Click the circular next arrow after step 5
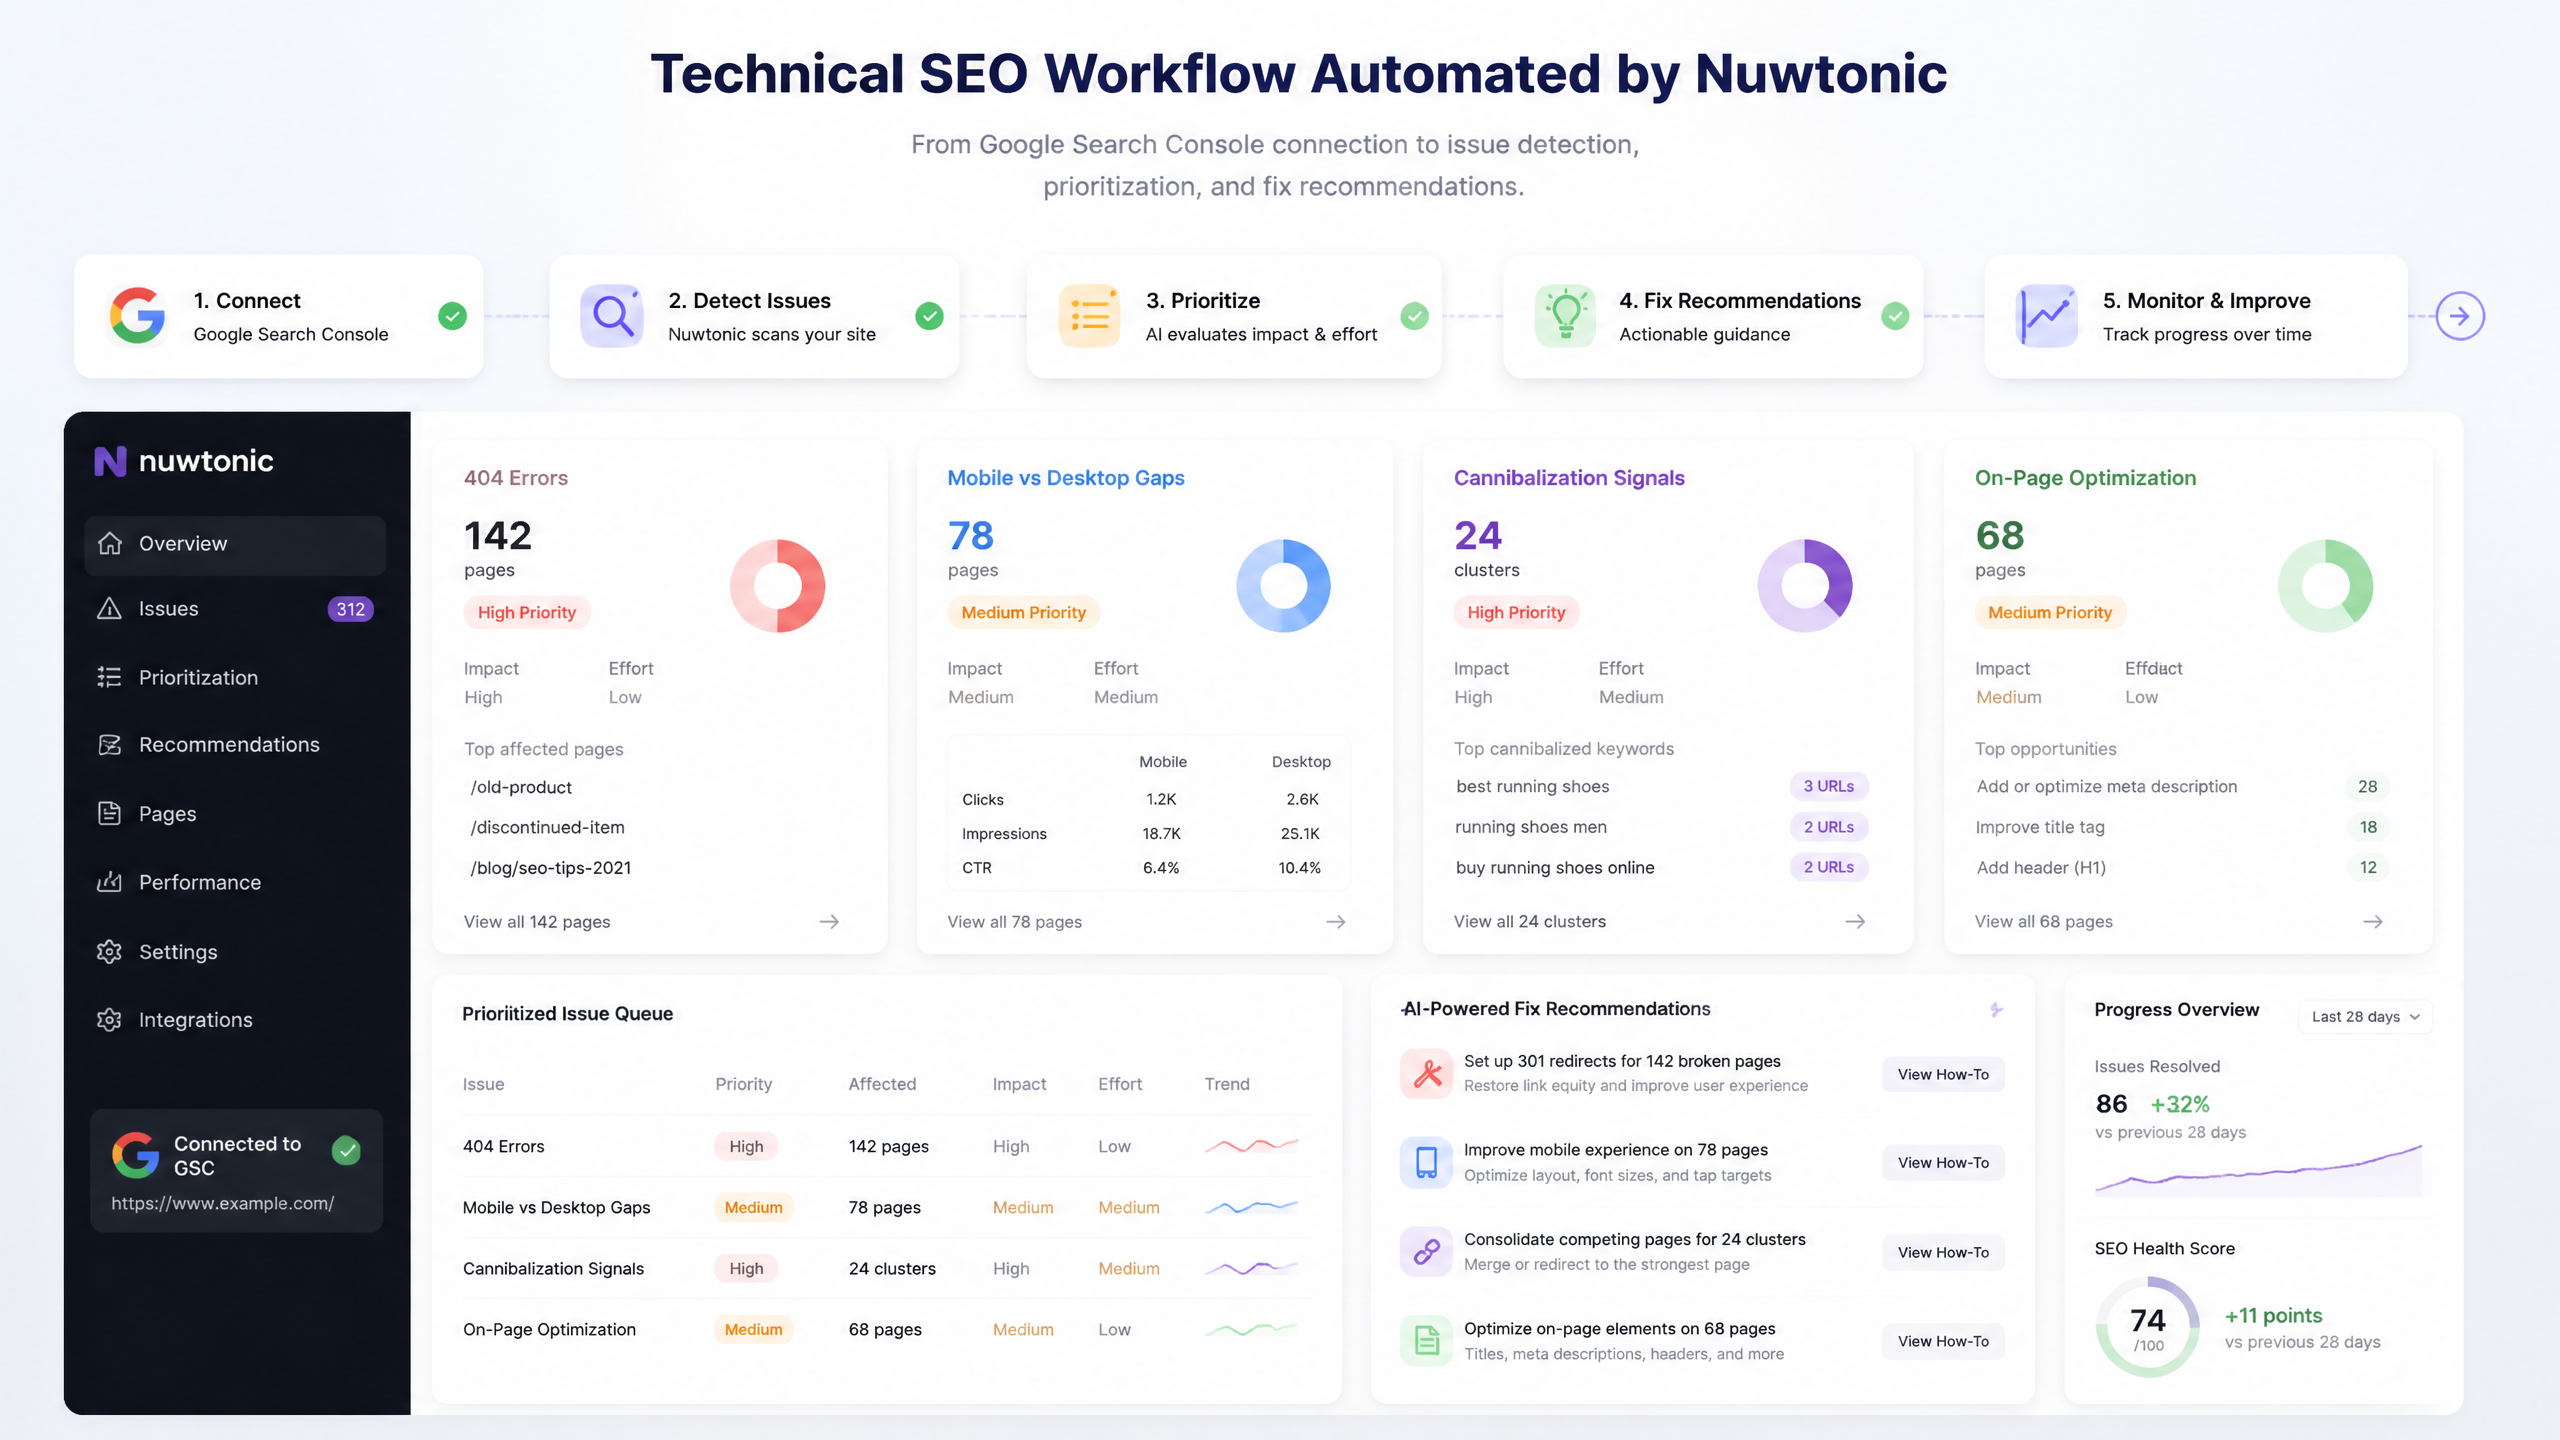2560x1440 pixels. (x=2460, y=316)
